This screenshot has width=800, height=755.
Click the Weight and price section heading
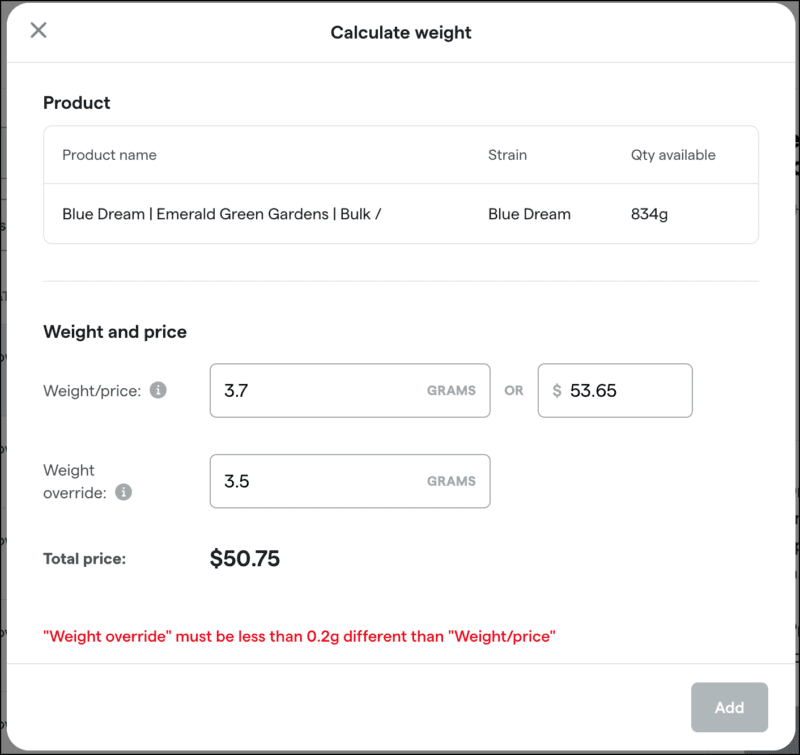click(114, 331)
